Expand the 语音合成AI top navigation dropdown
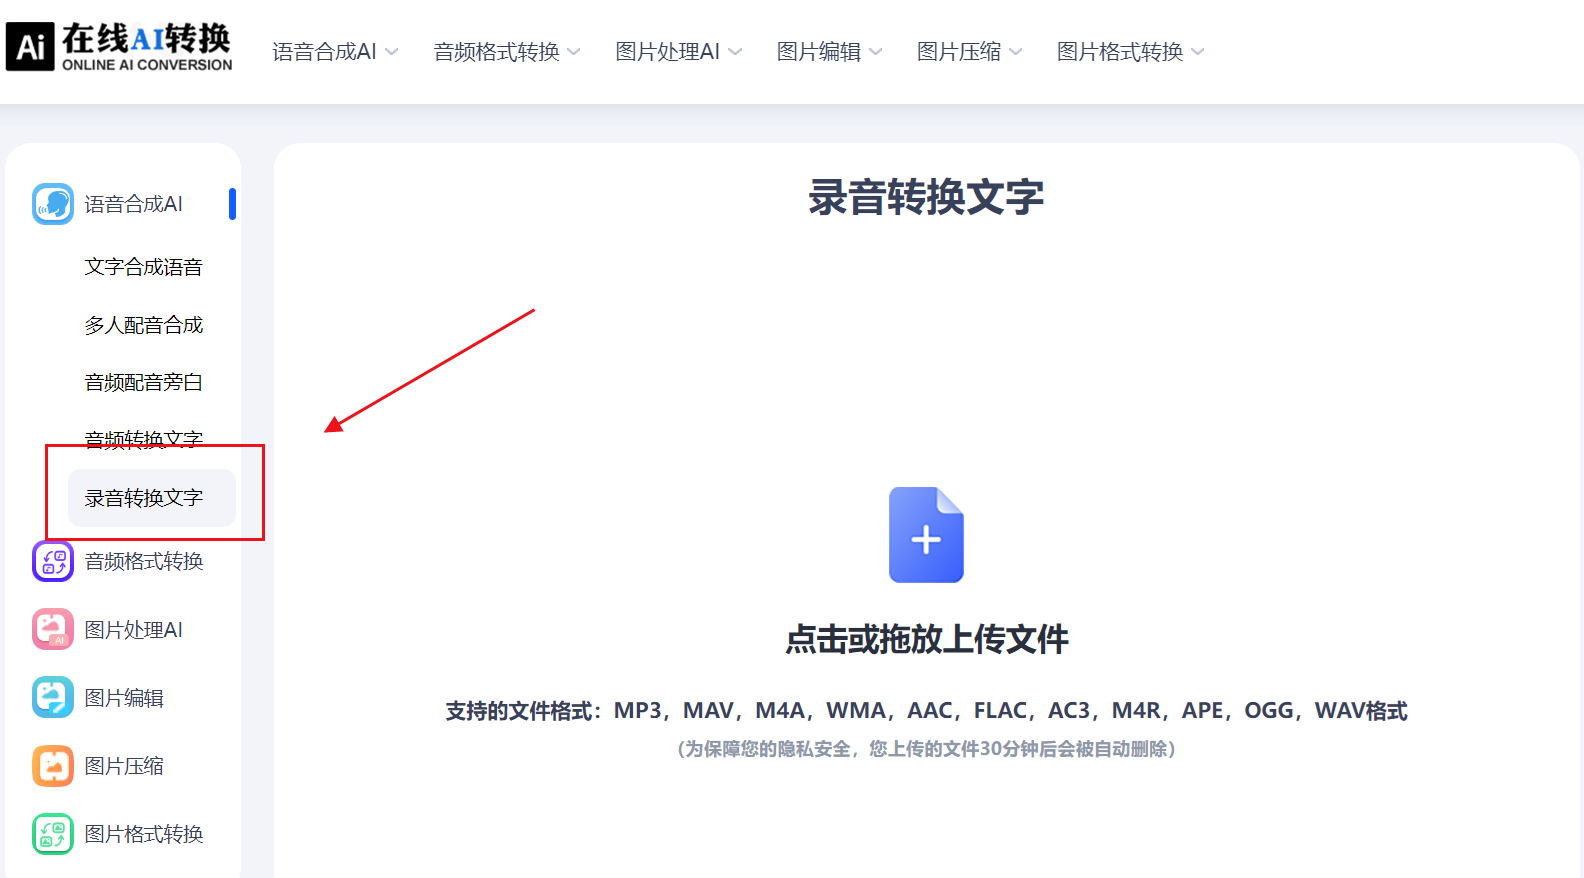 click(335, 52)
